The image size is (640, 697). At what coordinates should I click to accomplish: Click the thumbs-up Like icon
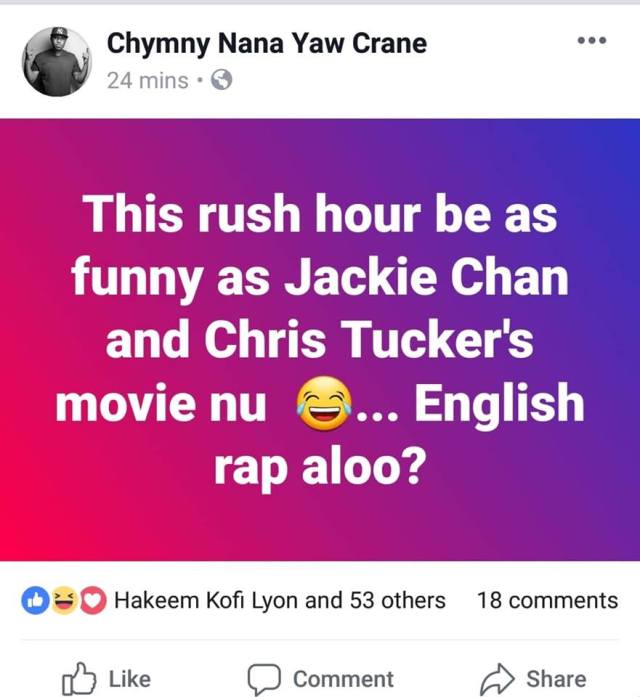pyautogui.click(x=79, y=678)
